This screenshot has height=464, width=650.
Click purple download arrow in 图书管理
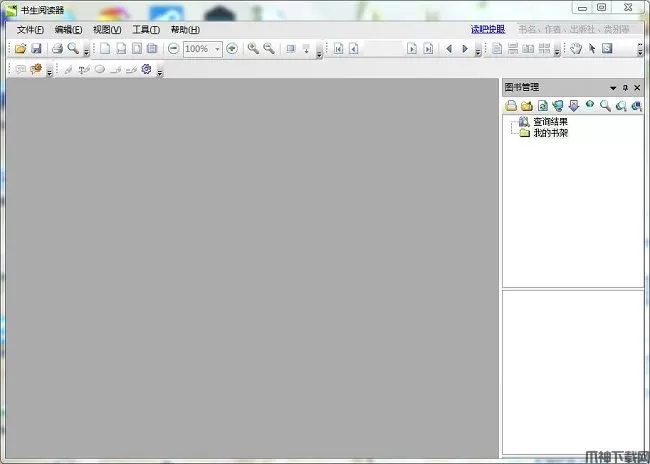[574, 106]
